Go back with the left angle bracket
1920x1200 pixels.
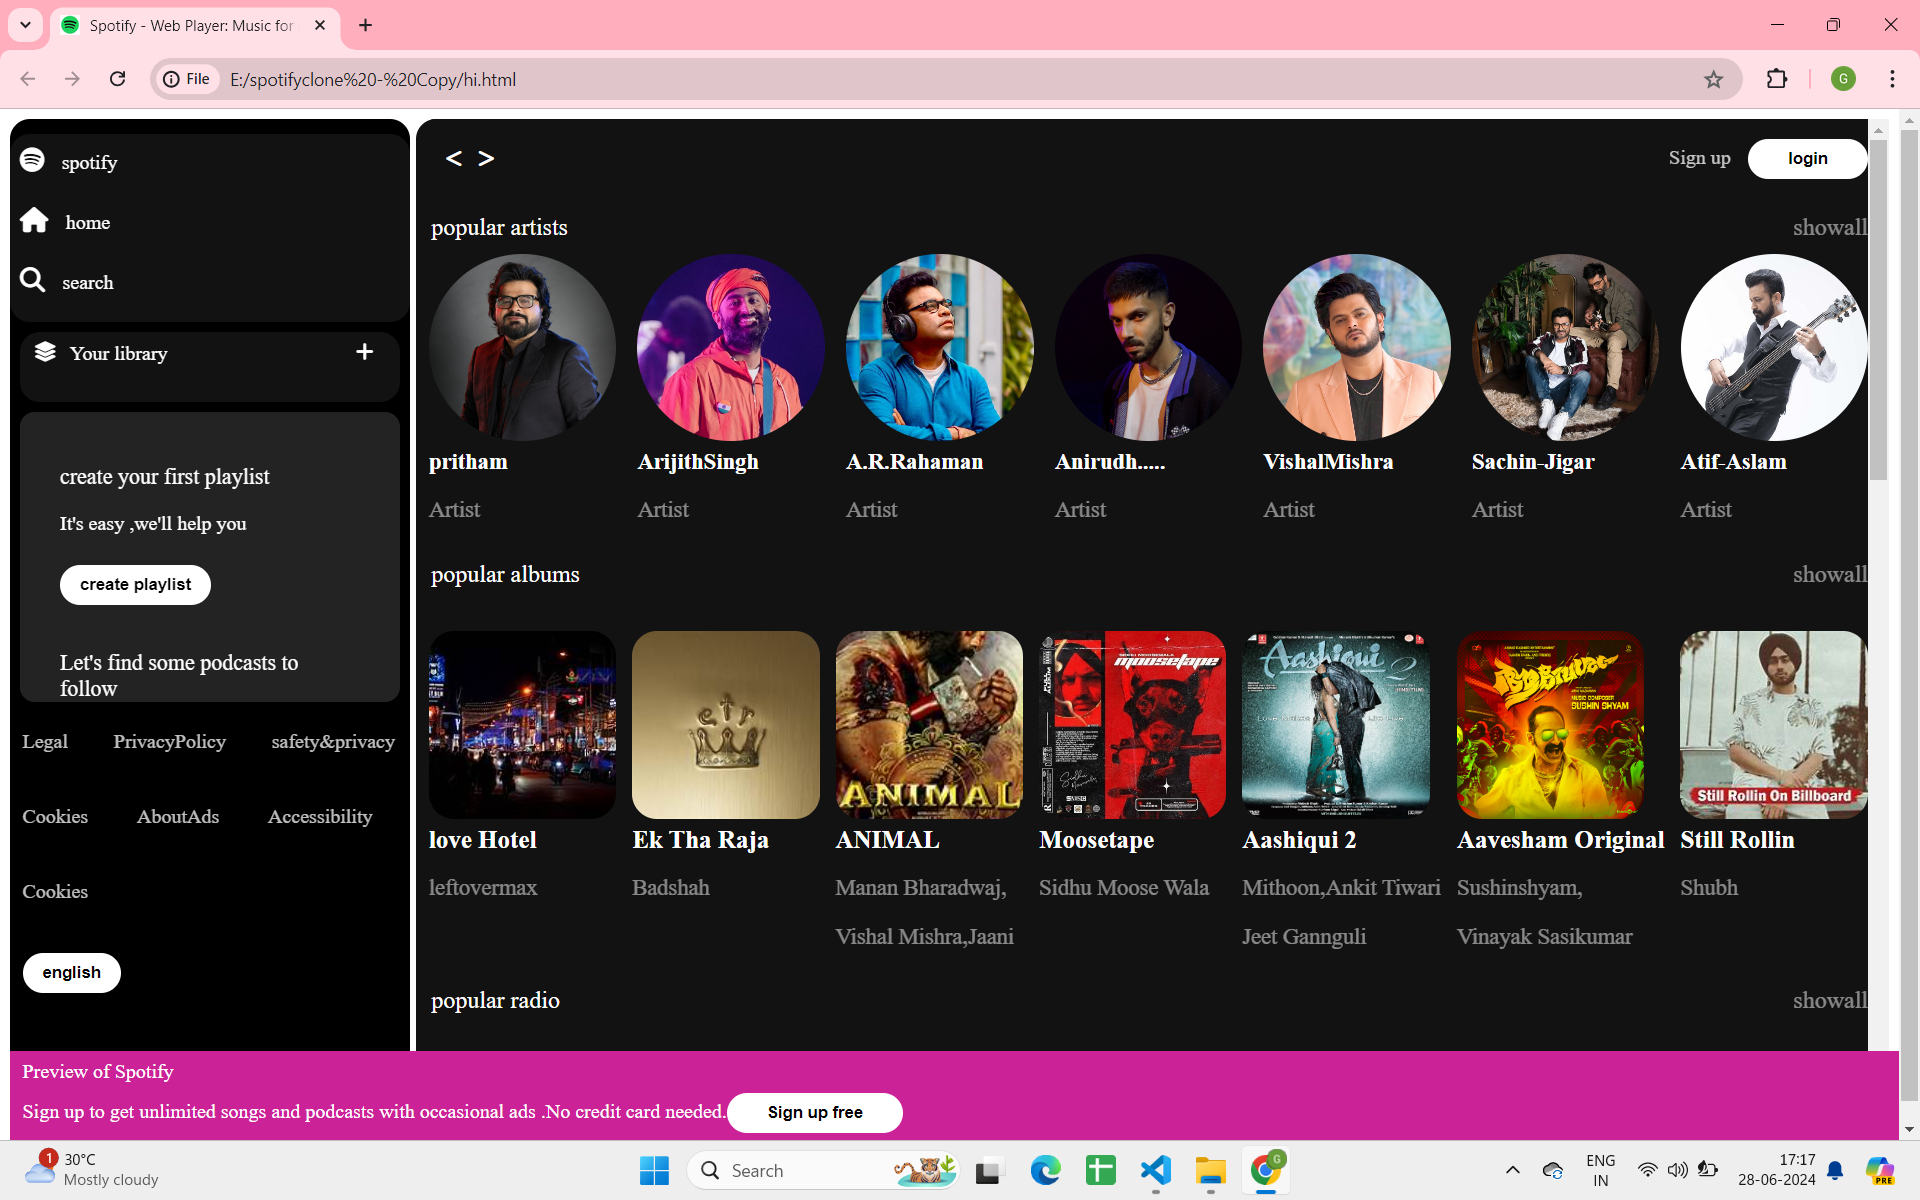tap(454, 158)
